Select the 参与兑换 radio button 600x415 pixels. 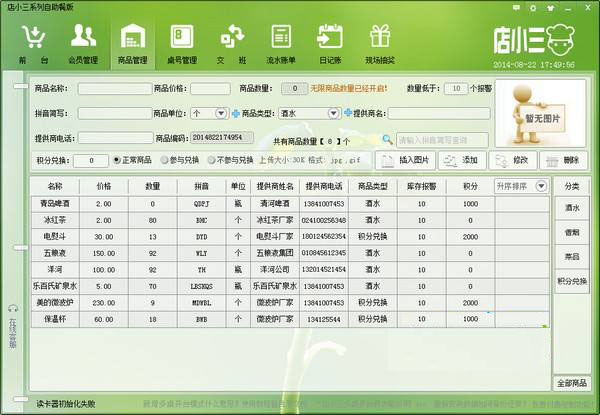pos(164,160)
